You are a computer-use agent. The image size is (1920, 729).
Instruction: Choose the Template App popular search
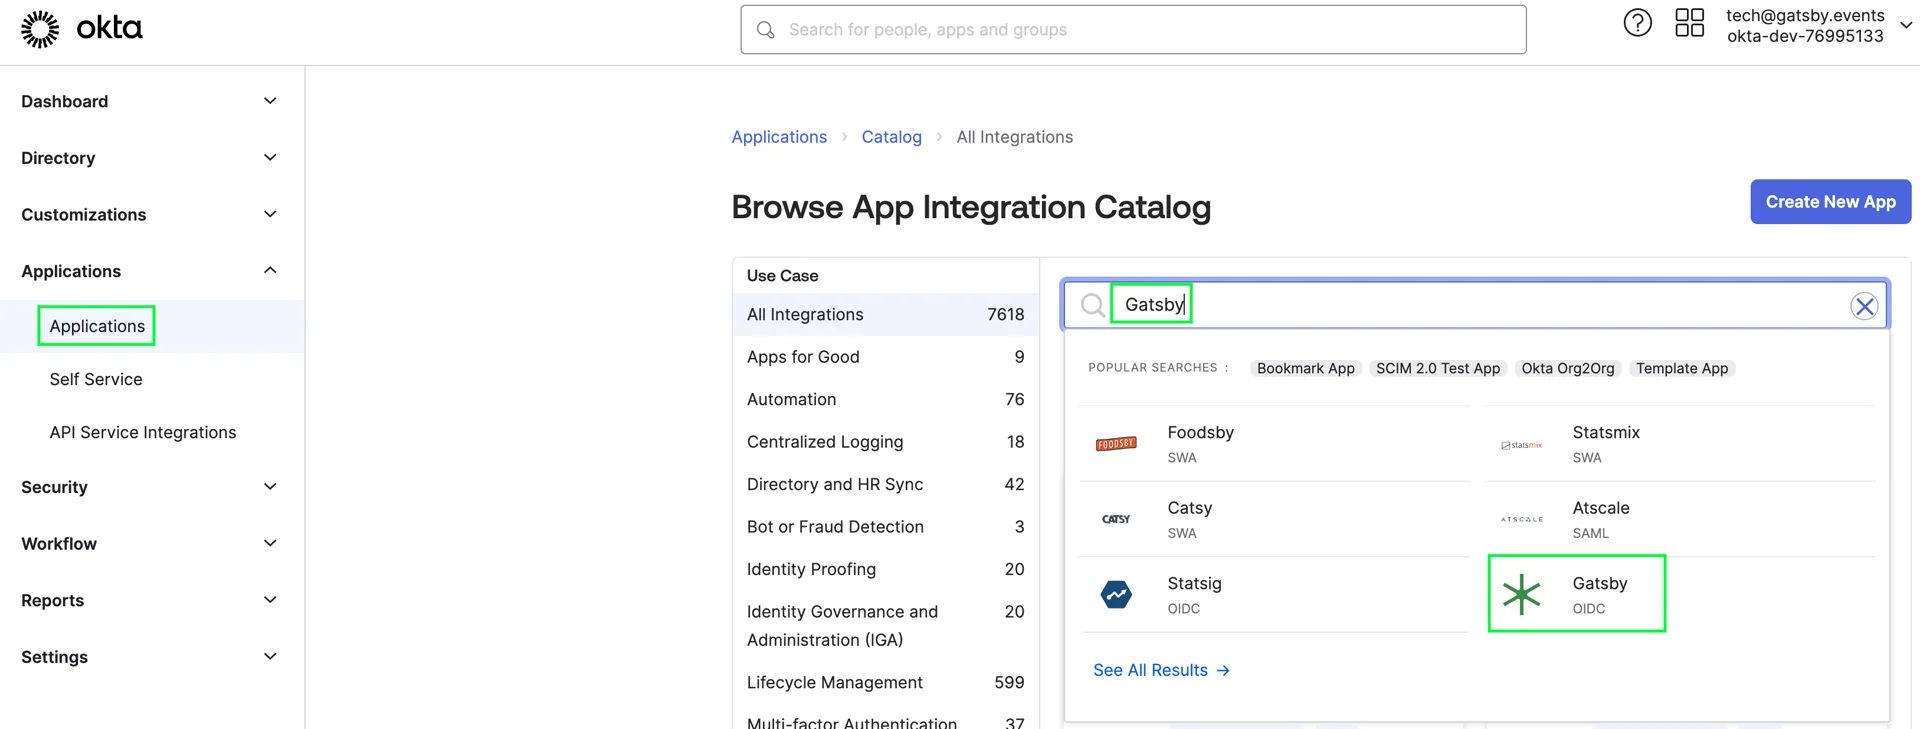pos(1681,368)
